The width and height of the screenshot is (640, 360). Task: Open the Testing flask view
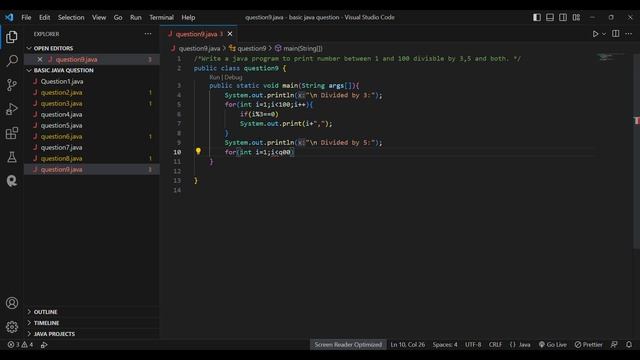point(12,157)
